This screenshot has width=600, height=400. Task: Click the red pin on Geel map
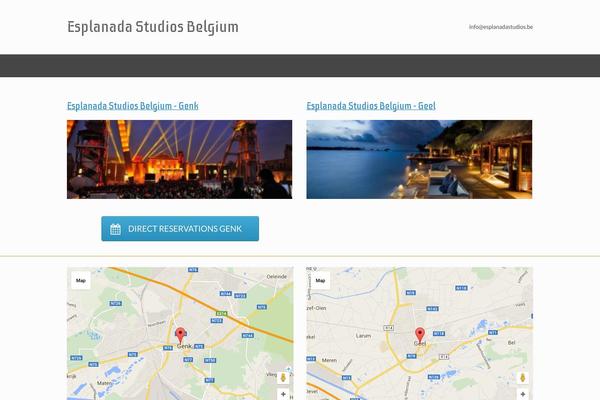420,335
